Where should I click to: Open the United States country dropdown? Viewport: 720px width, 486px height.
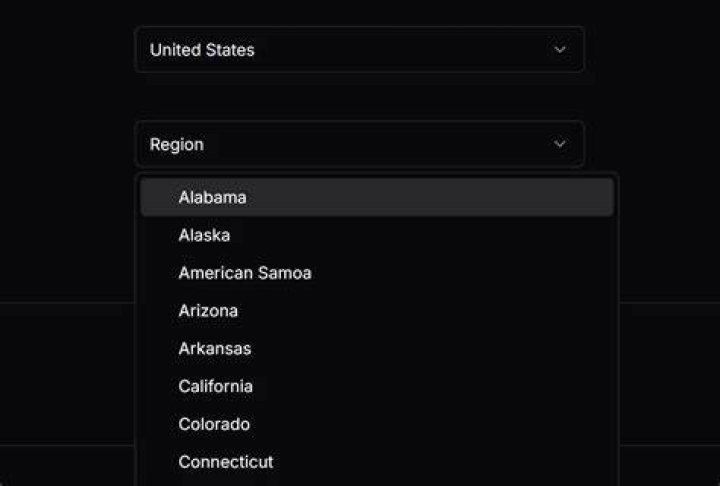360,50
